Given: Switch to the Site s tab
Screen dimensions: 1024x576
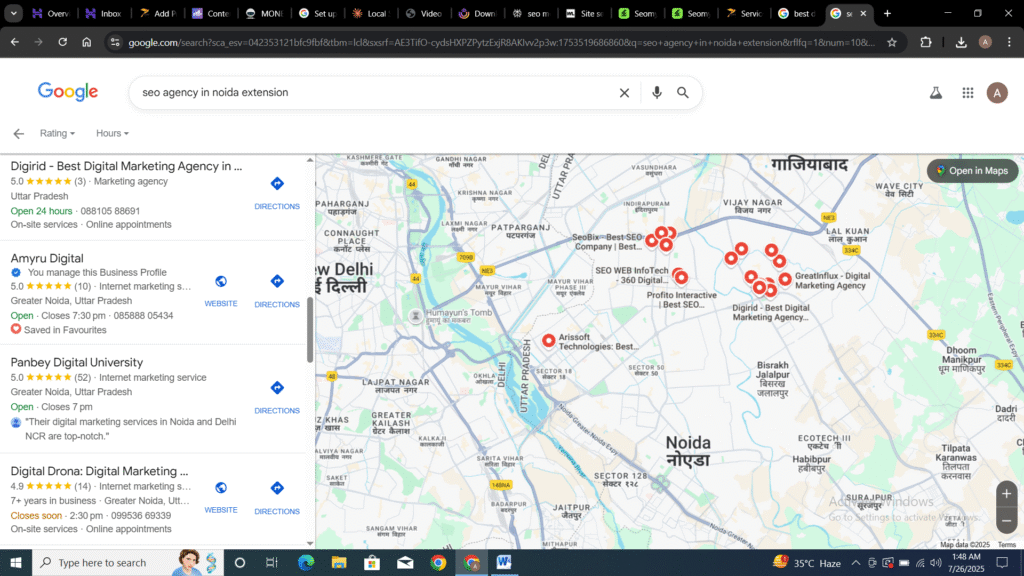Looking at the screenshot, I should point(585,13).
